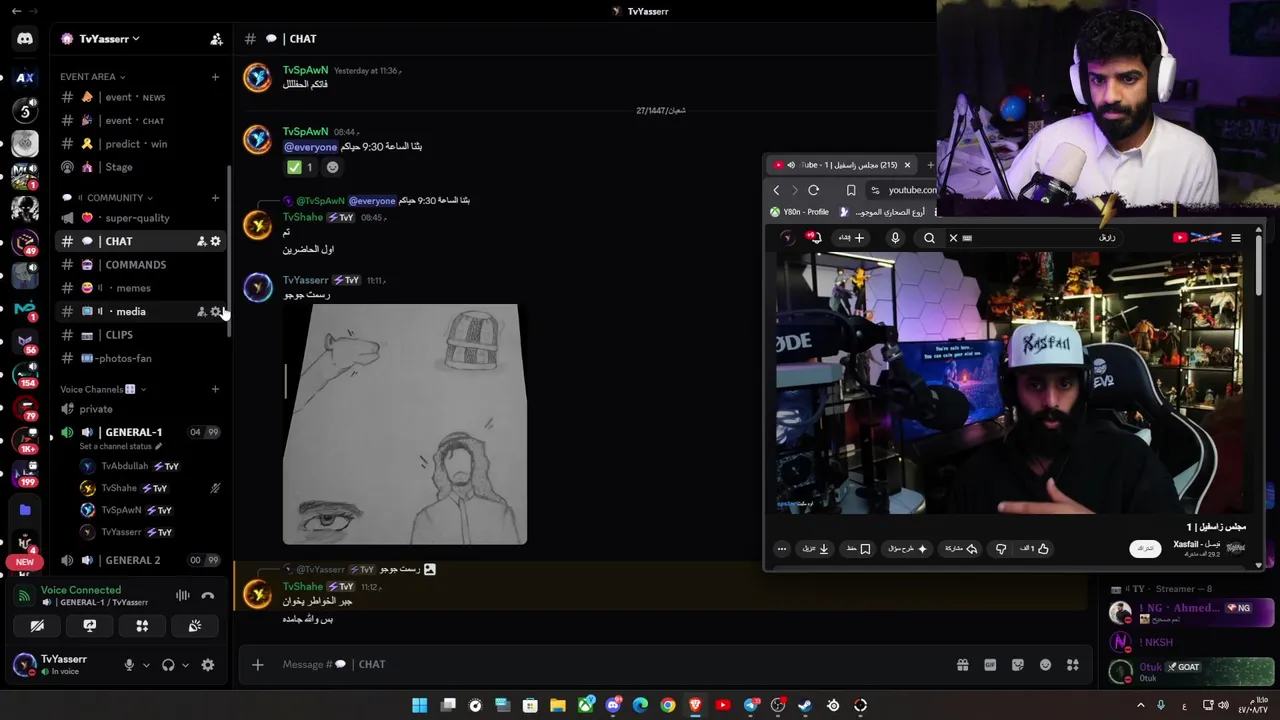The width and height of the screenshot is (1280, 720).
Task: Clear the YouTube search box
Action: (953, 238)
